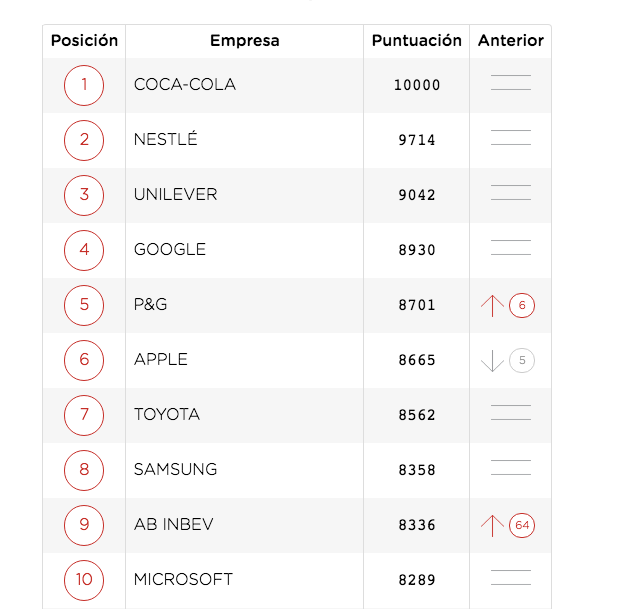620x609 pixels.
Task: Click the red up arrow in AB InBev row
Action: 492,524
